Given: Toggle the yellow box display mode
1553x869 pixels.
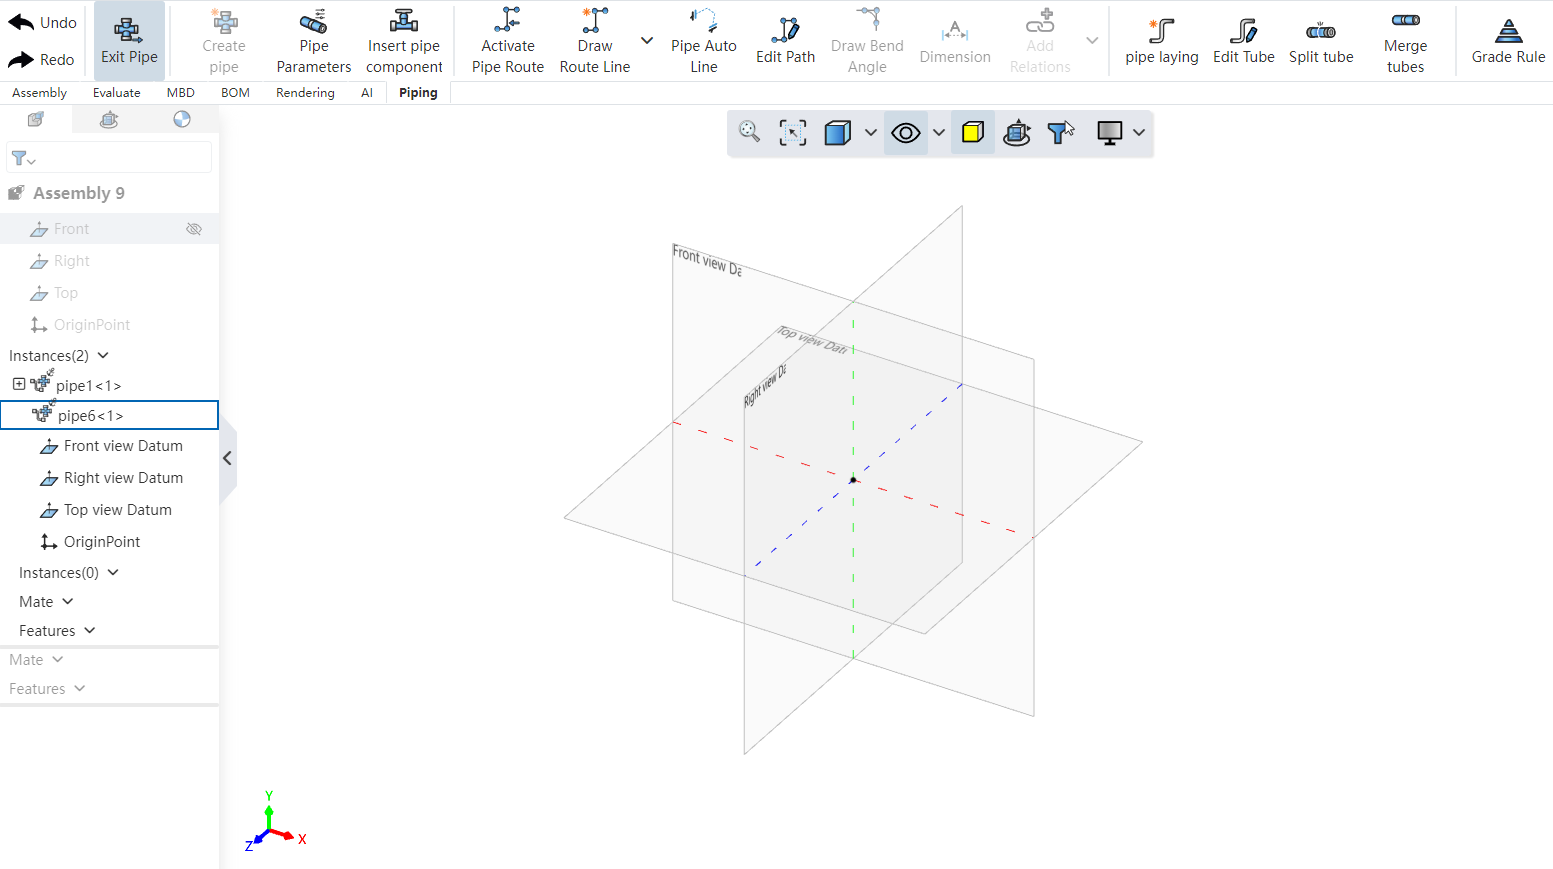Looking at the screenshot, I should [973, 133].
